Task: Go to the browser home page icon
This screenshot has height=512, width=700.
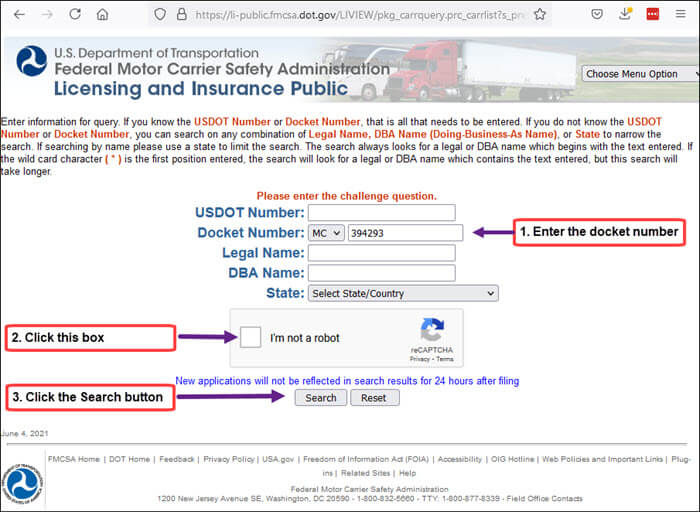Action: pyautogui.click(x=103, y=15)
